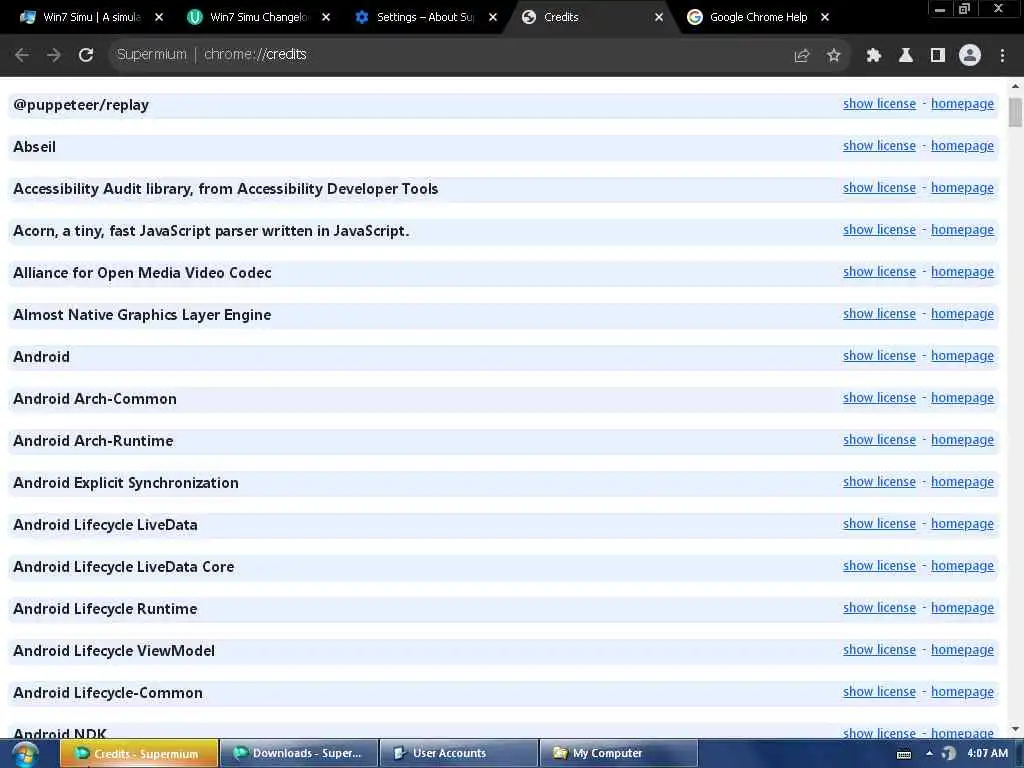Screen dimensions: 1024x768
Task: Switch to the Win7 Simu Changelog tab
Action: [x=259, y=17]
